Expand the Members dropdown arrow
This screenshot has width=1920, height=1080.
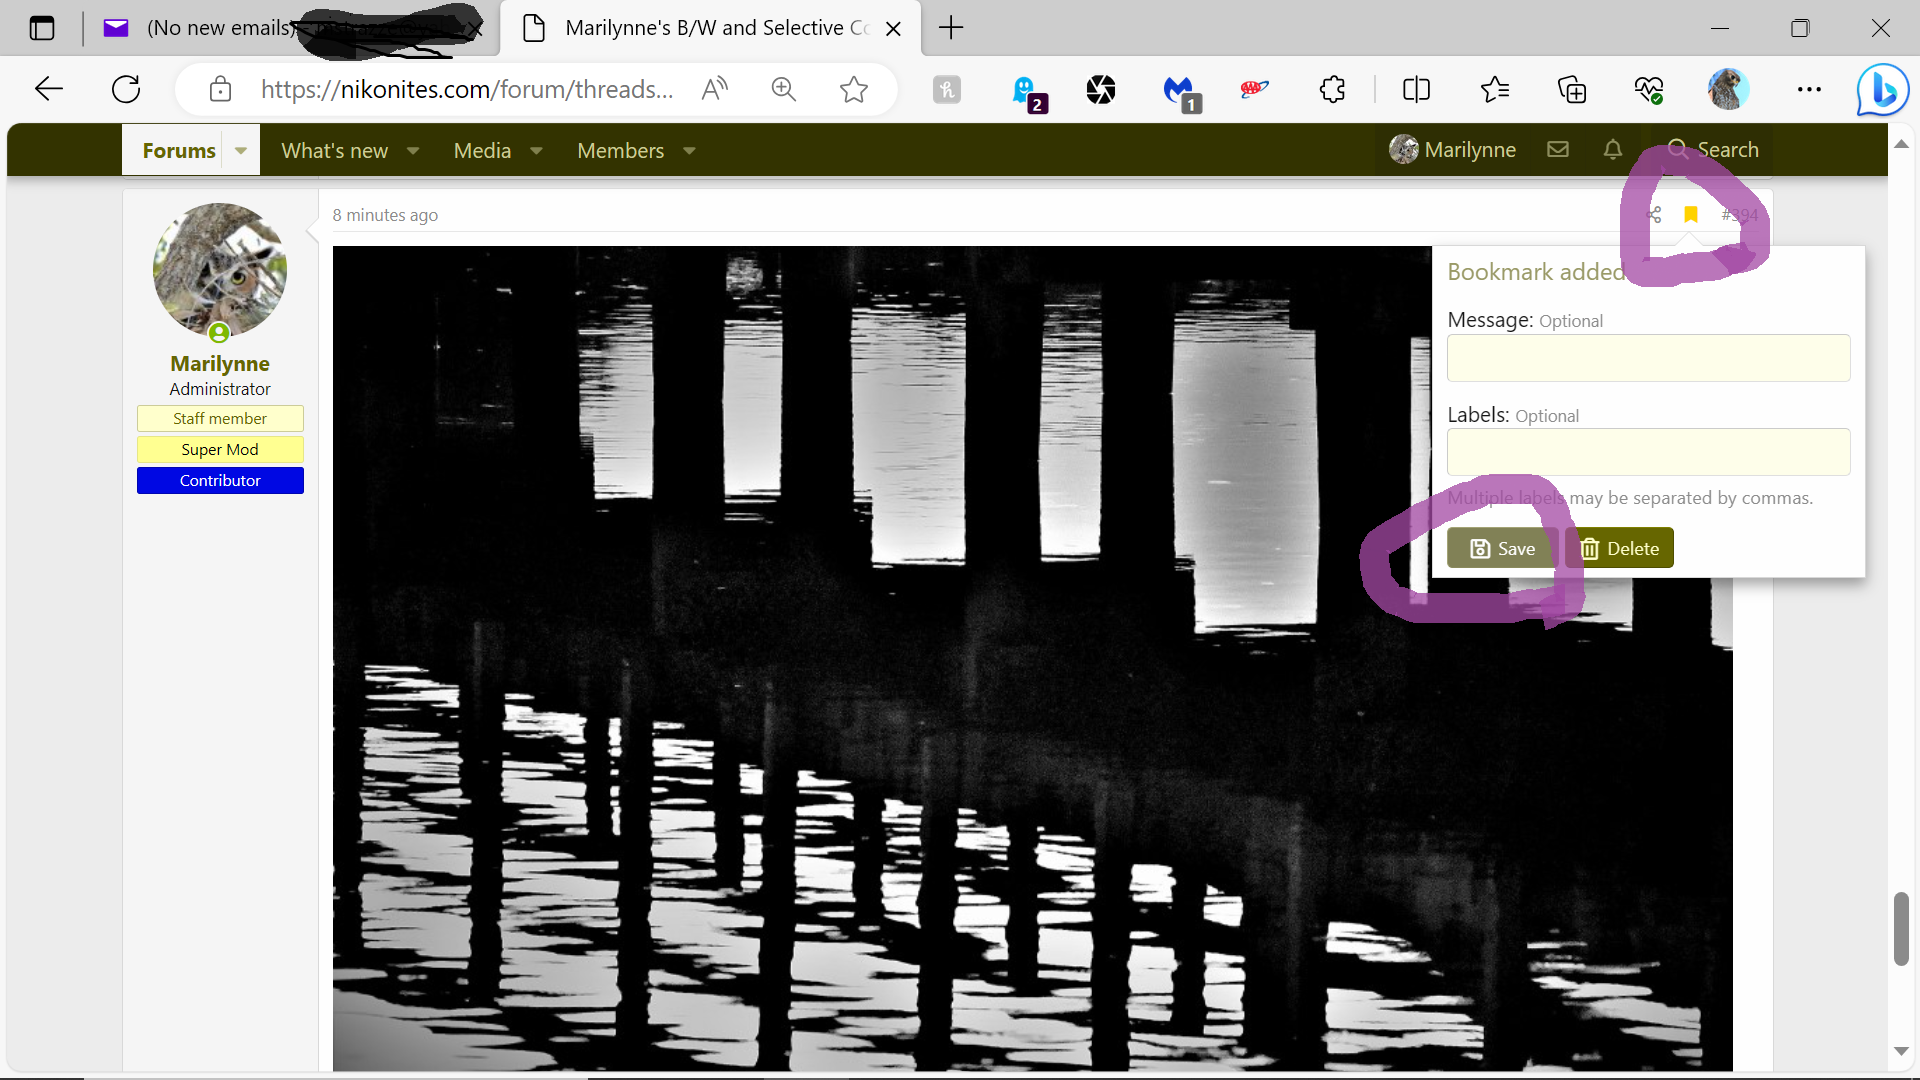pos(689,151)
